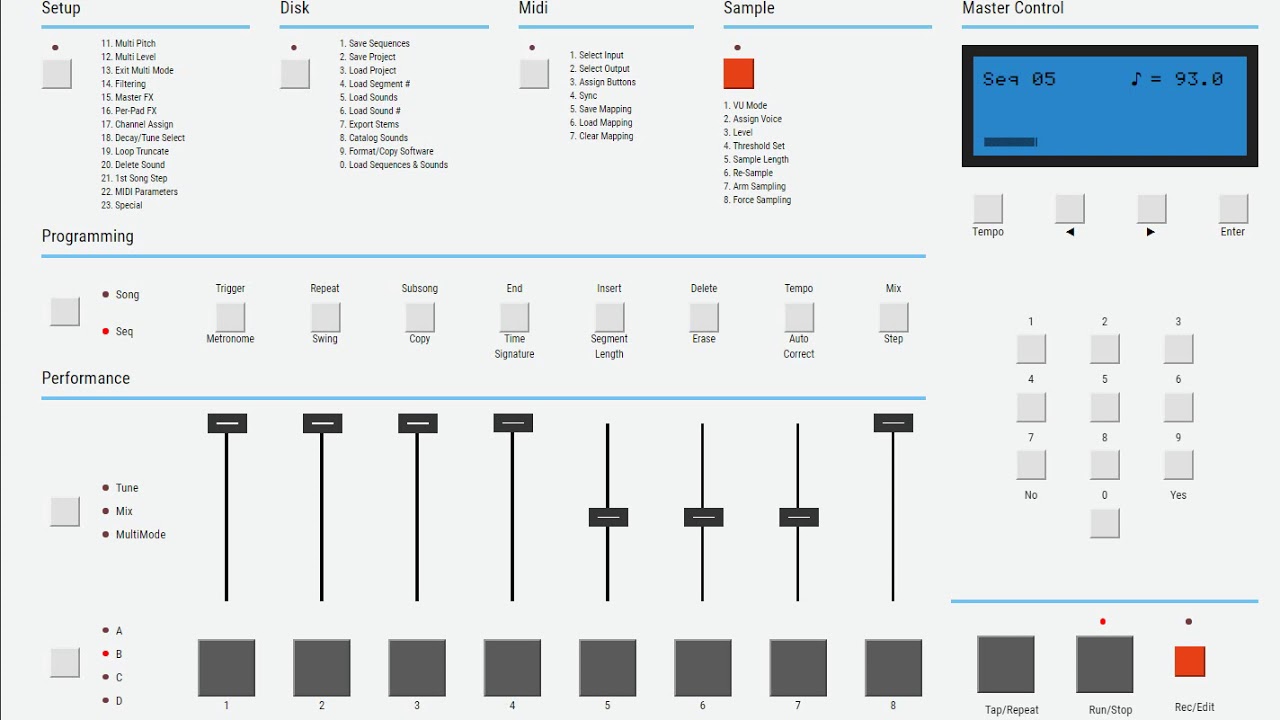Click the Mix / Step button
This screenshot has width=1280, height=720.
pyautogui.click(x=894, y=317)
